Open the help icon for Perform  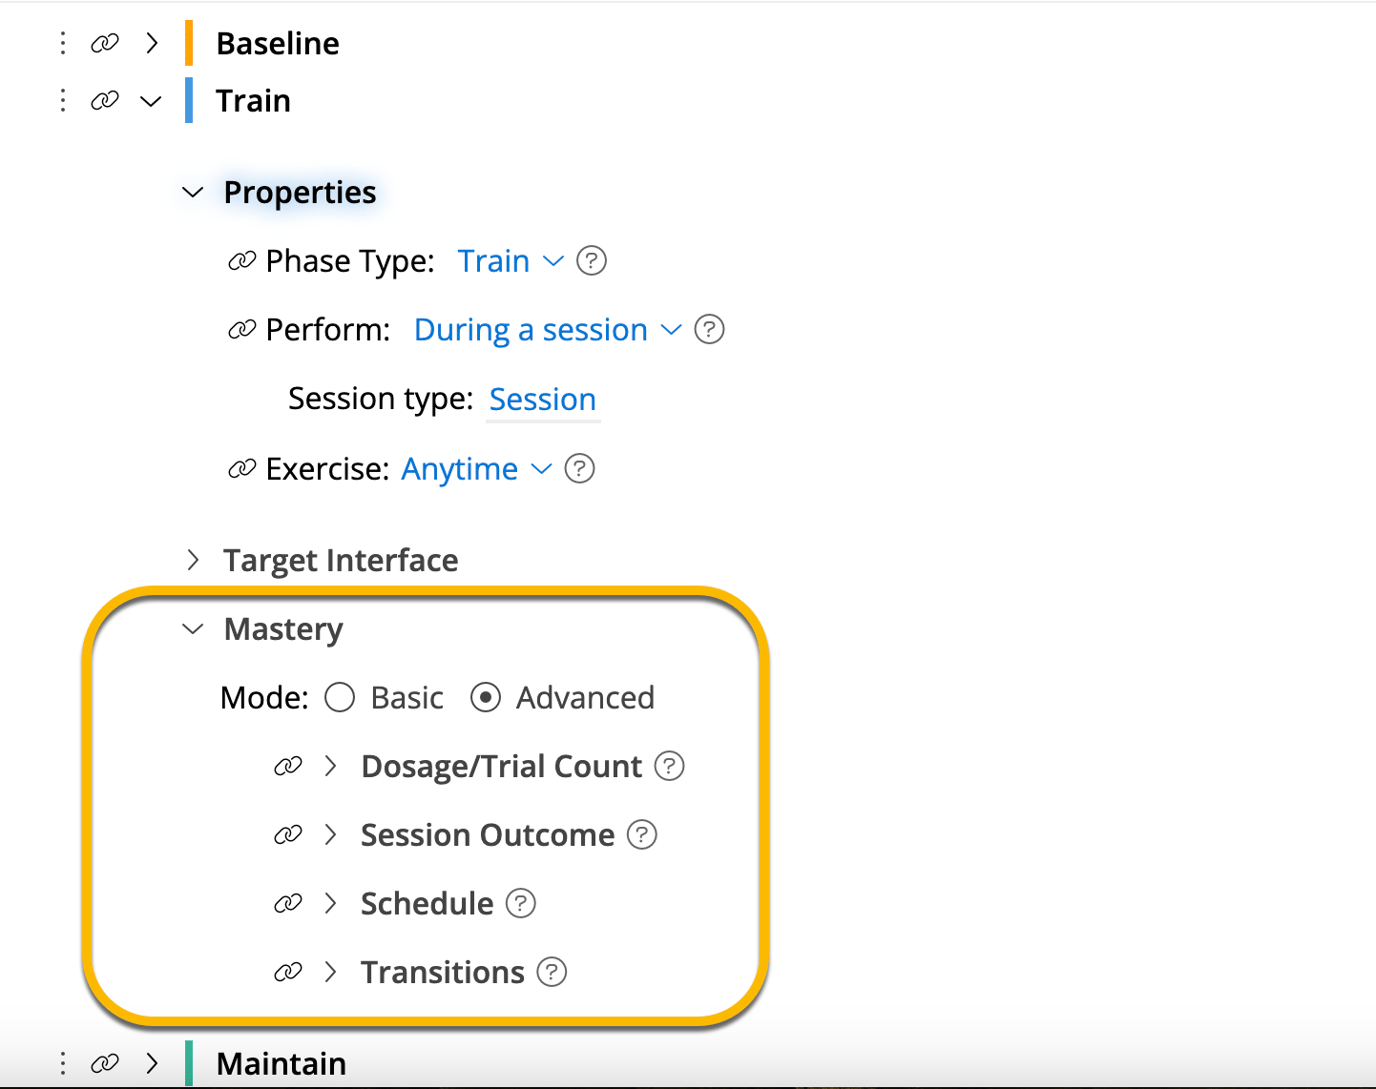click(x=709, y=329)
